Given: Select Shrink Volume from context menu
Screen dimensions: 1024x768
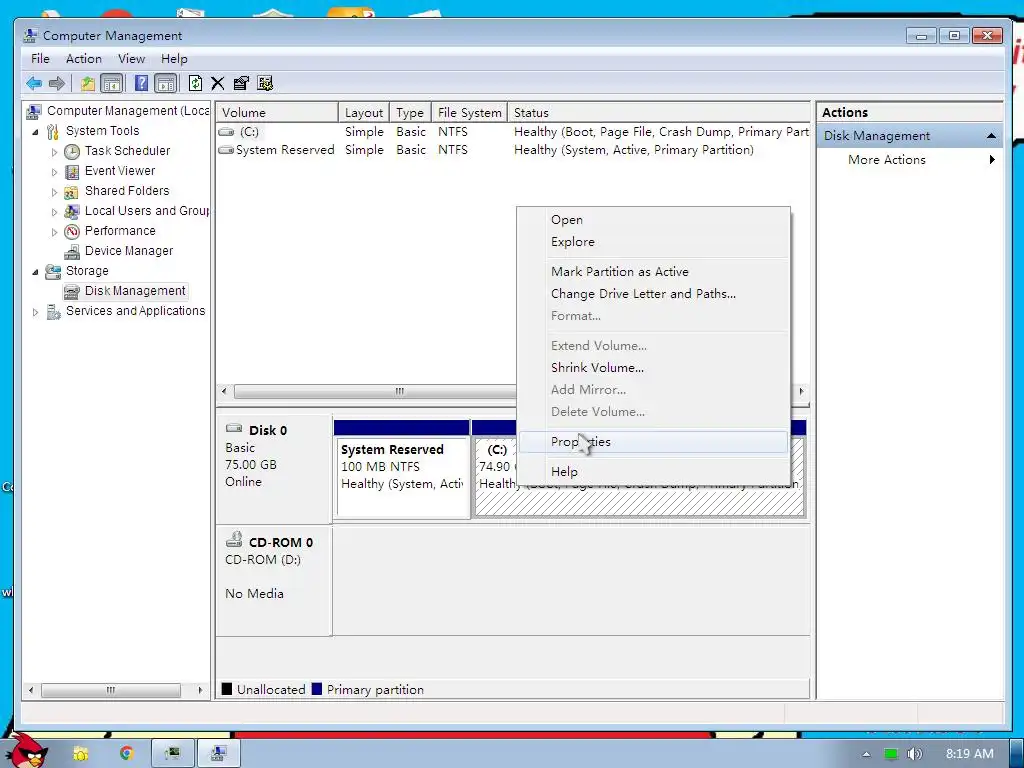Looking at the screenshot, I should click(x=653, y=368).
